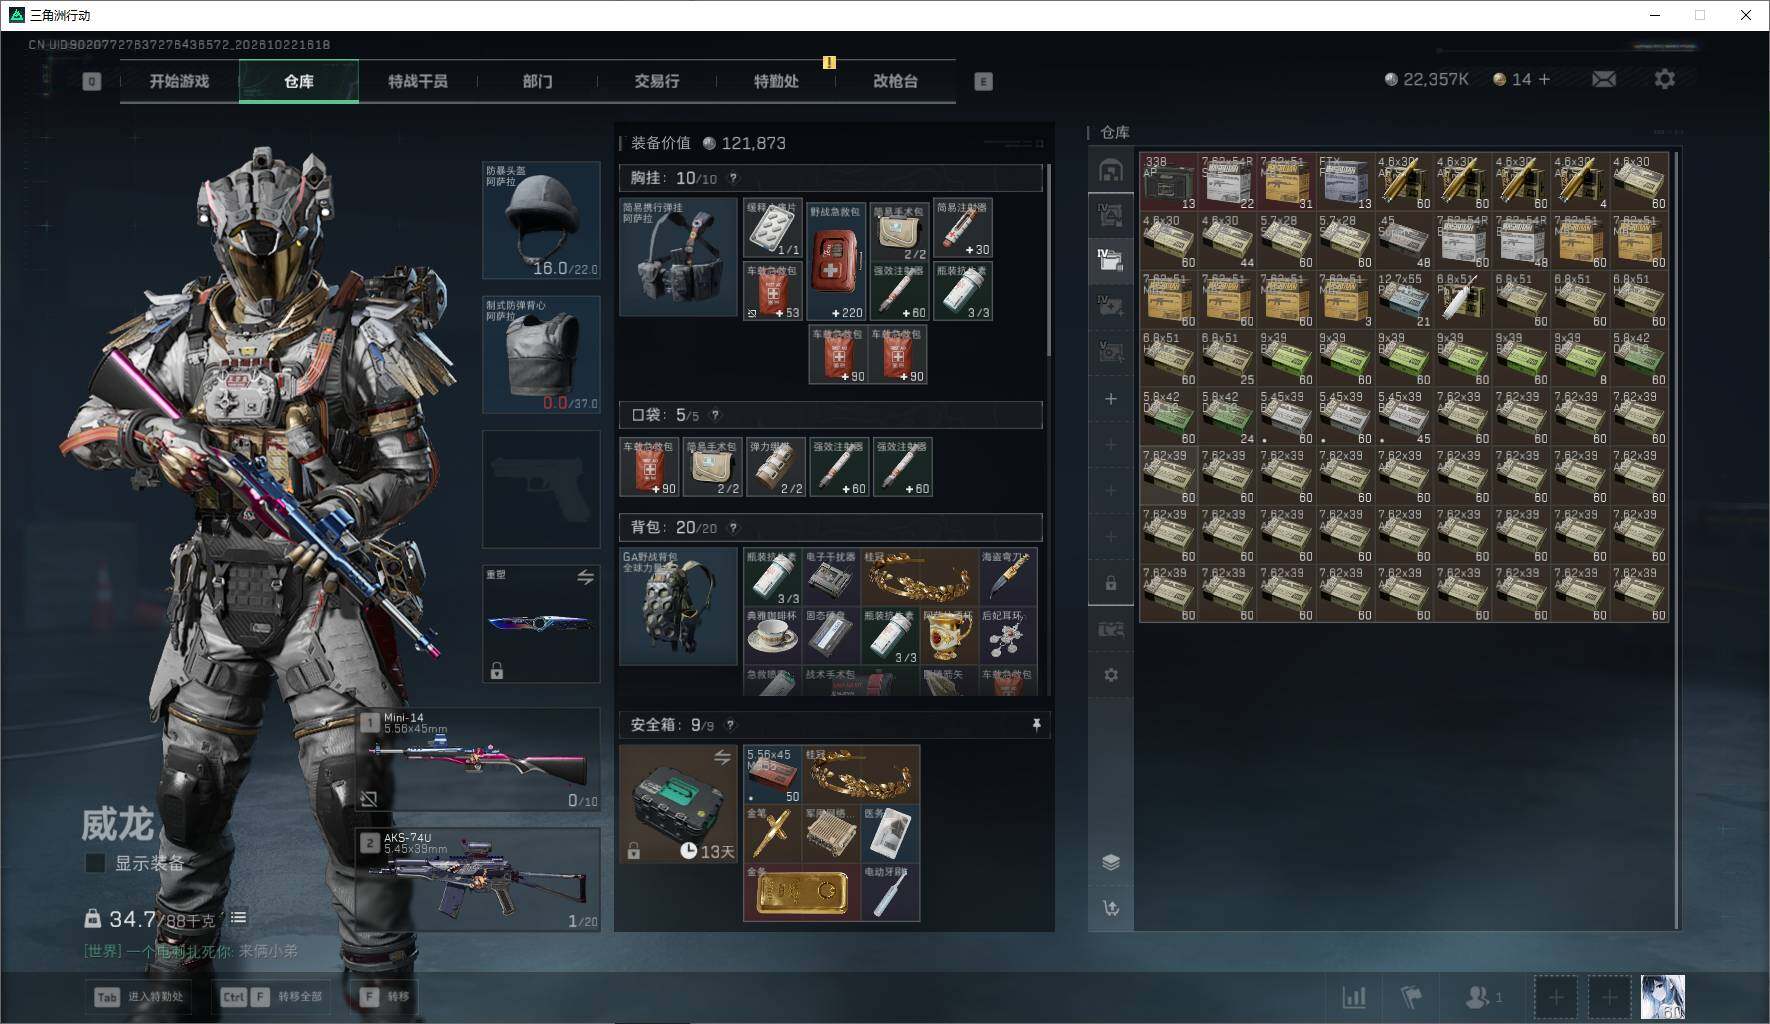Open the stack layers icon in warehouse sidebar
Image resolution: width=1770 pixels, height=1024 pixels.
pyautogui.click(x=1110, y=862)
